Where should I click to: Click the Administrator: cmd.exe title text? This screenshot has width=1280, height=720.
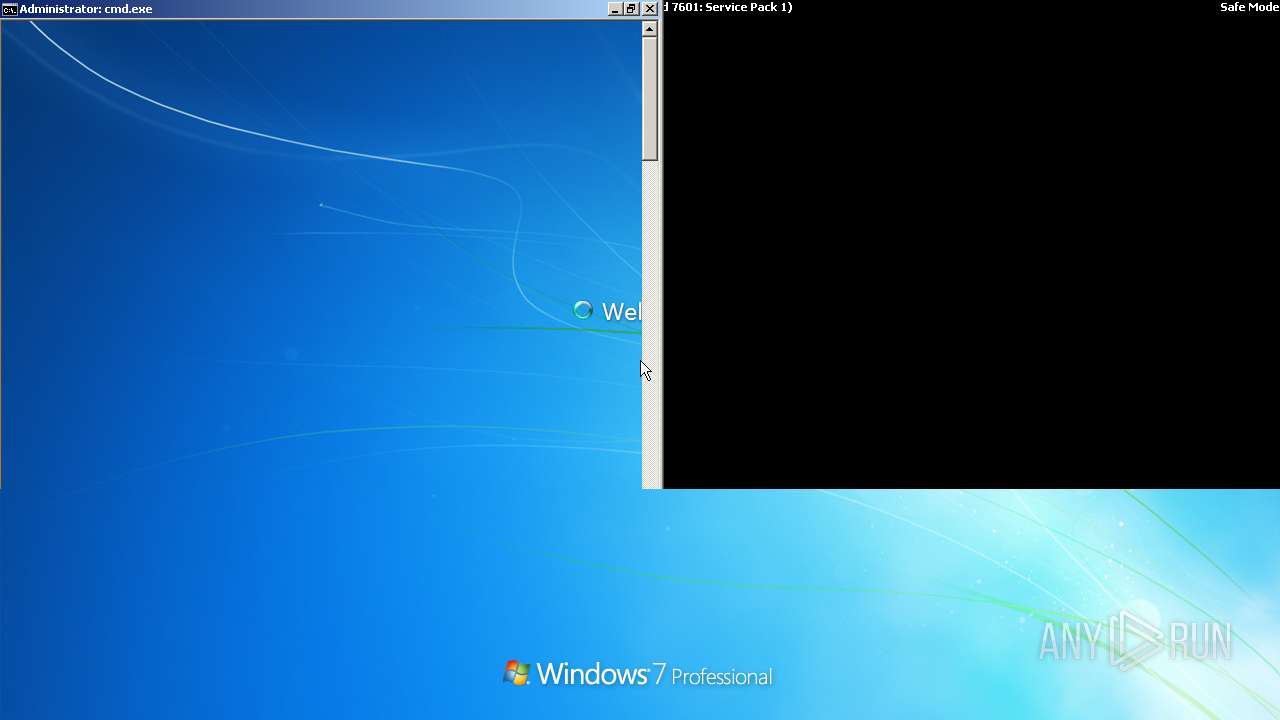click(86, 9)
